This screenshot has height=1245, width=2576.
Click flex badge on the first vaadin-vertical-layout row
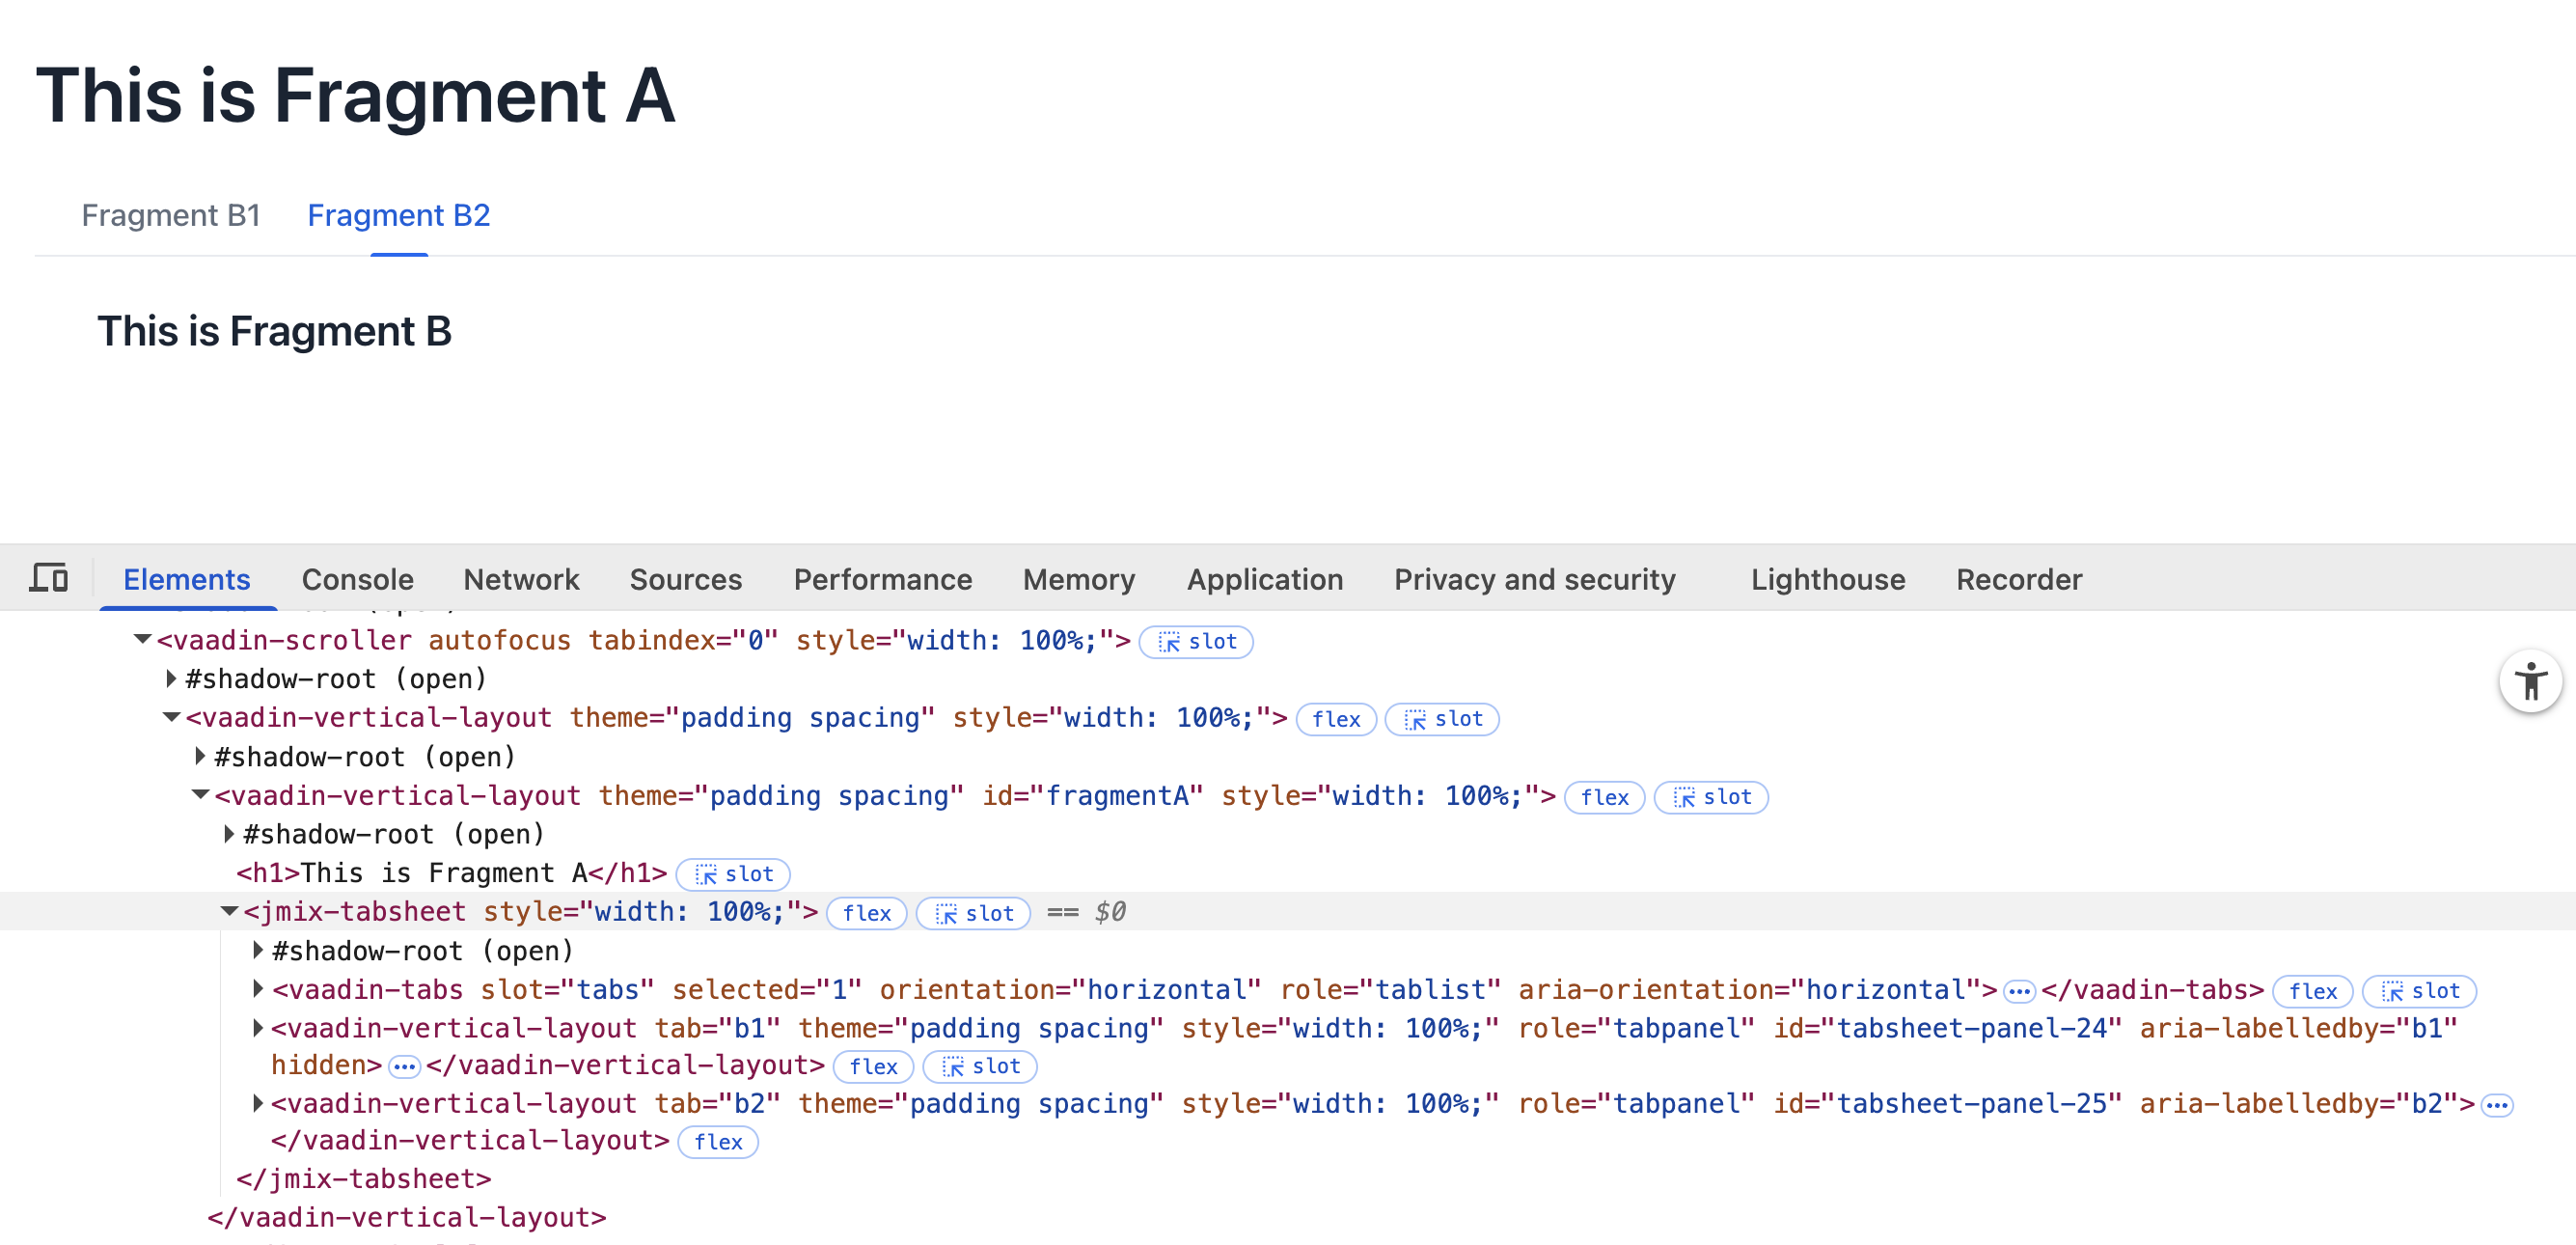(1336, 719)
